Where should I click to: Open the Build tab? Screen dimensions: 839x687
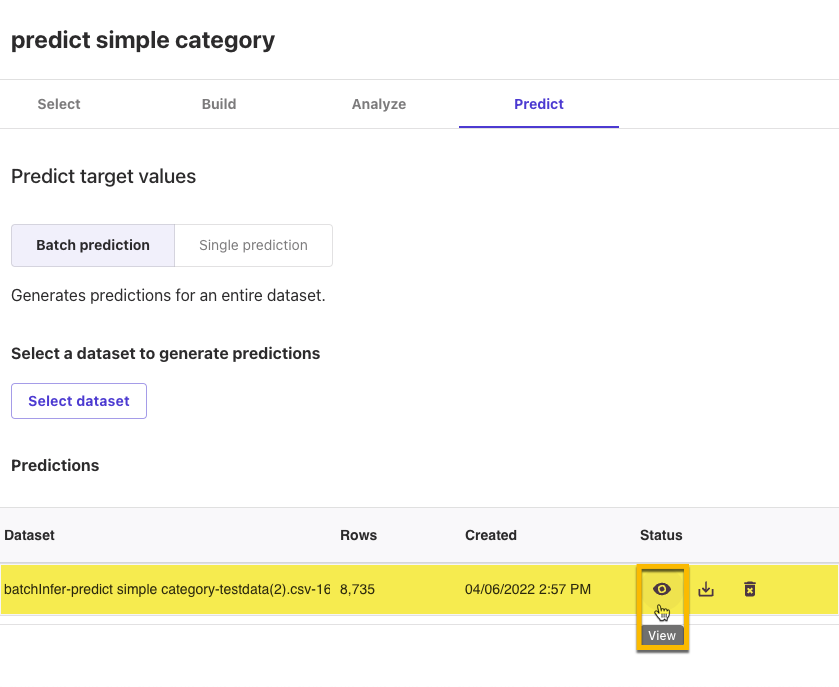click(x=219, y=104)
